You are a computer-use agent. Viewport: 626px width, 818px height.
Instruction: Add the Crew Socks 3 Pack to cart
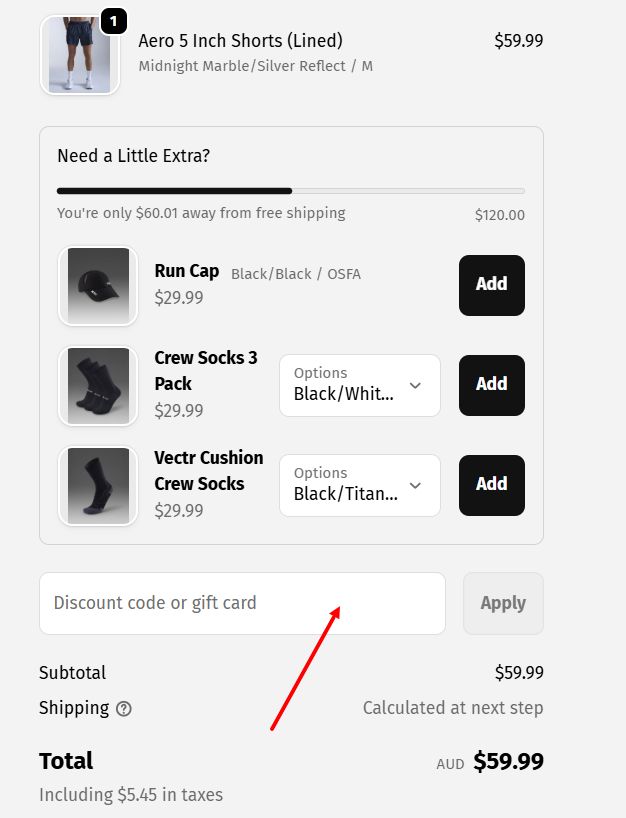pos(491,385)
